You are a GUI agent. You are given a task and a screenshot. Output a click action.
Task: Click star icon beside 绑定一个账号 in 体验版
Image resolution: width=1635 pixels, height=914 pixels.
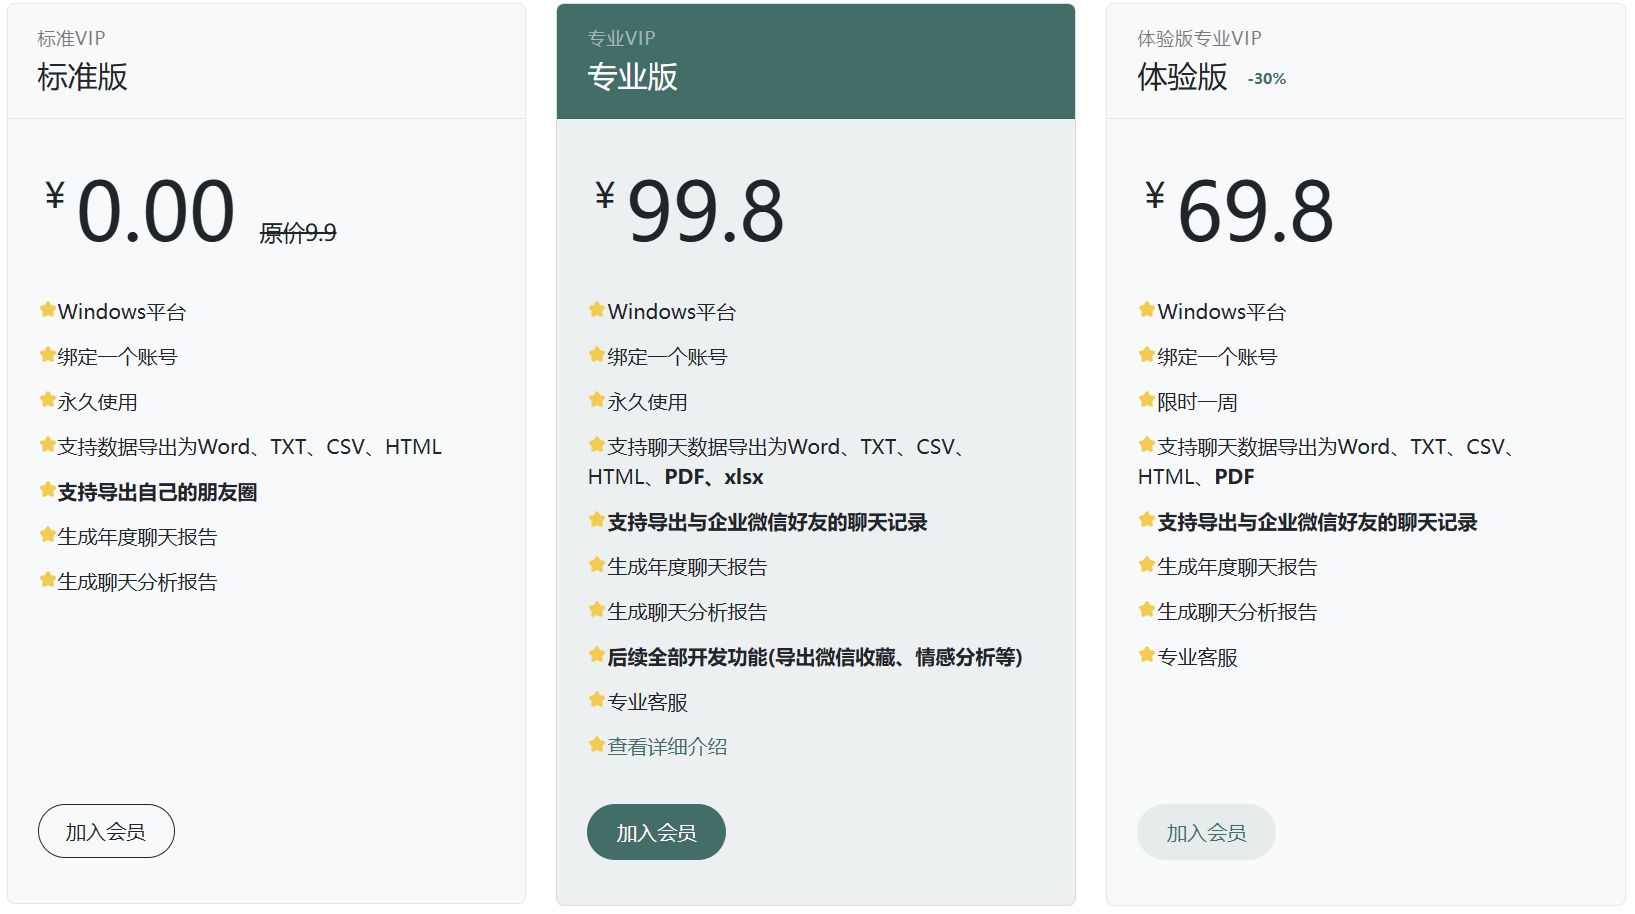1147,355
